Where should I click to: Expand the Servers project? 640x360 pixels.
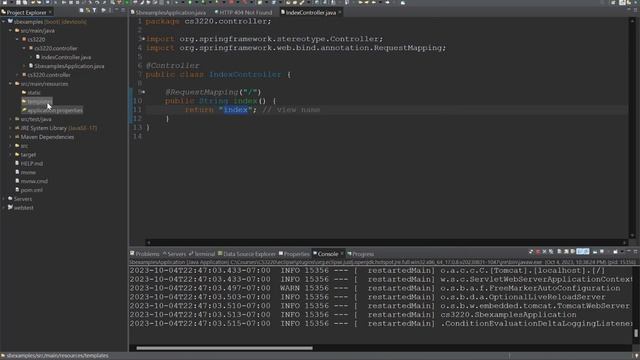4,199
